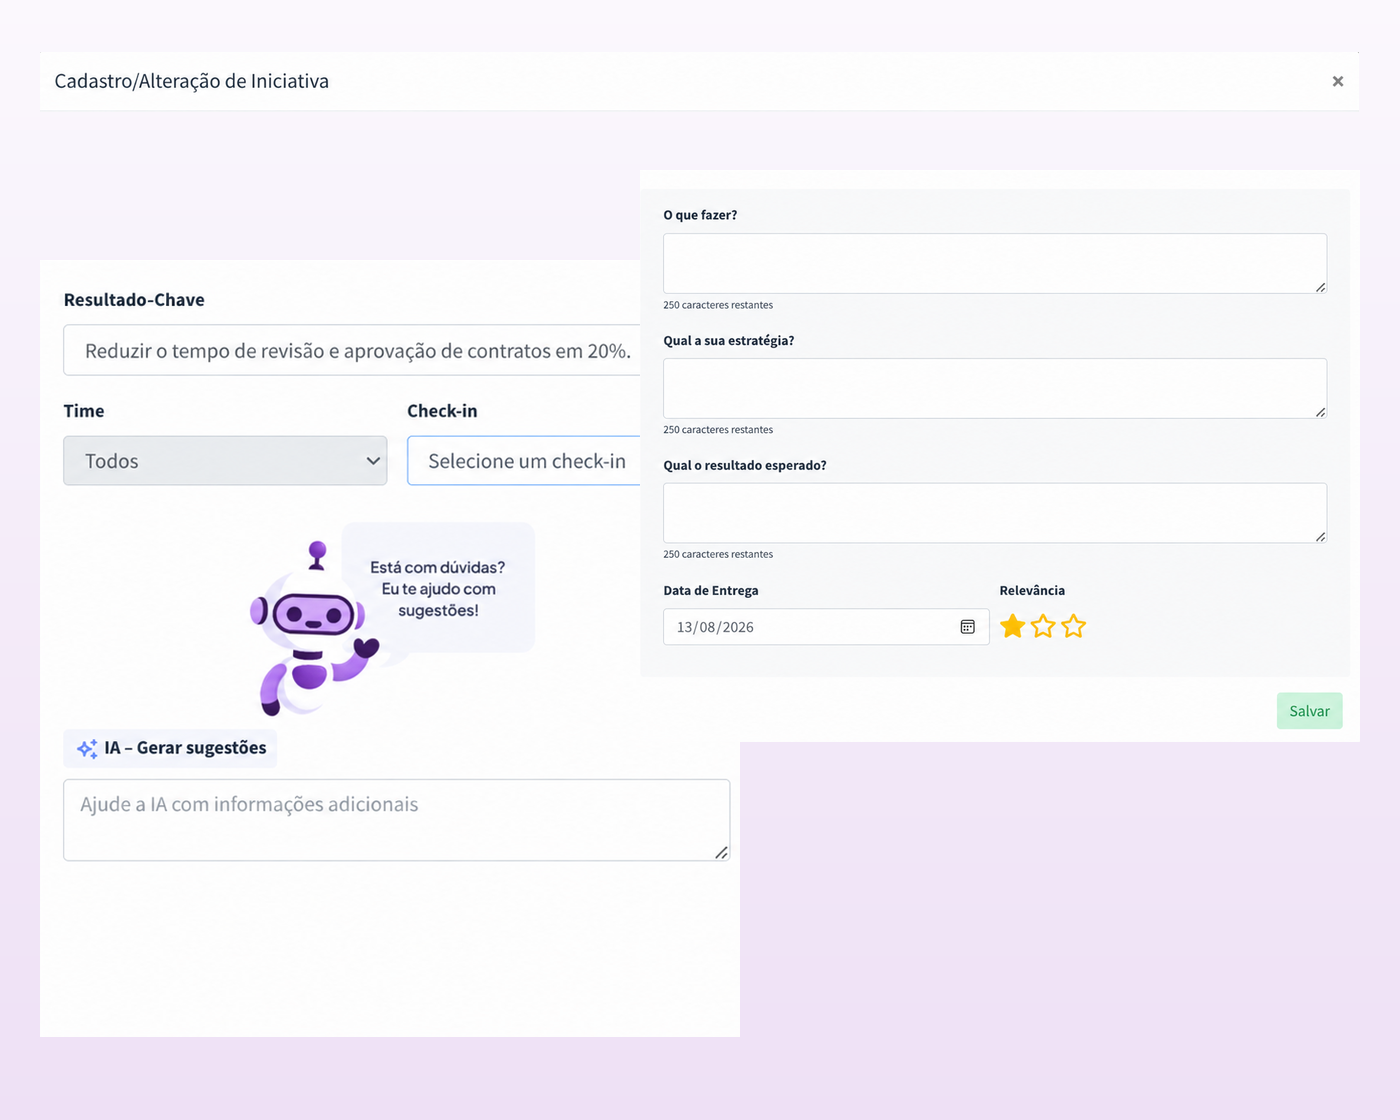The image size is (1400, 1120).
Task: Click the resize handle of the resultado esperado box
Action: 1320,537
